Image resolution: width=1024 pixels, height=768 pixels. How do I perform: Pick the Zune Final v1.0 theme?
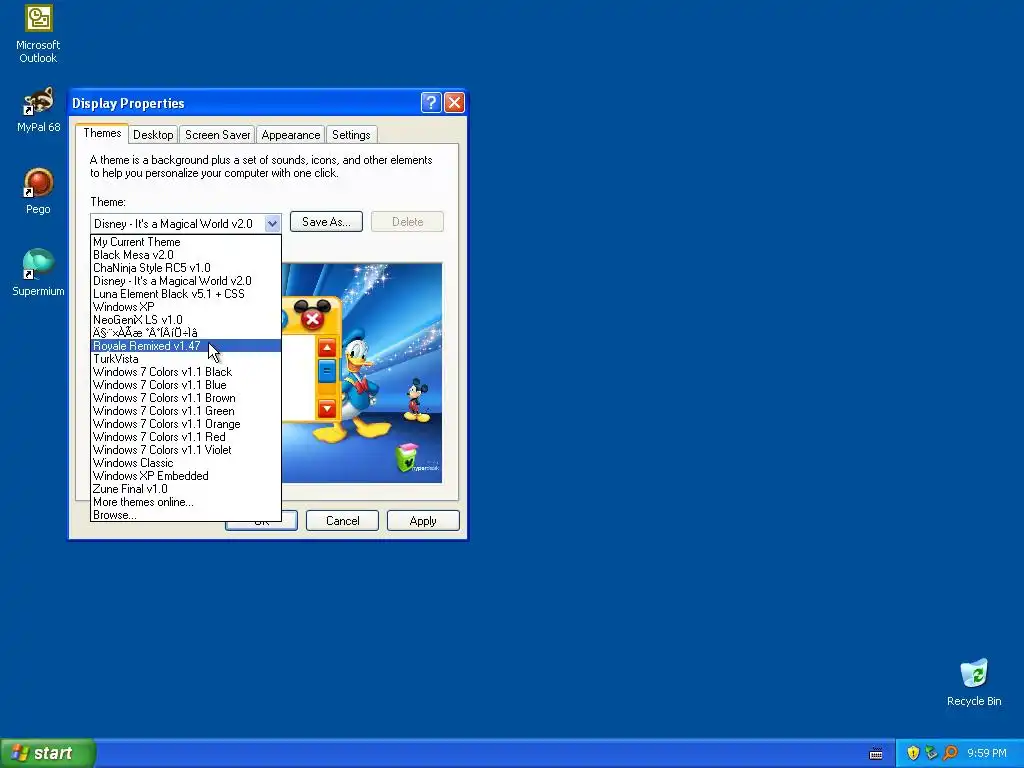coord(185,489)
